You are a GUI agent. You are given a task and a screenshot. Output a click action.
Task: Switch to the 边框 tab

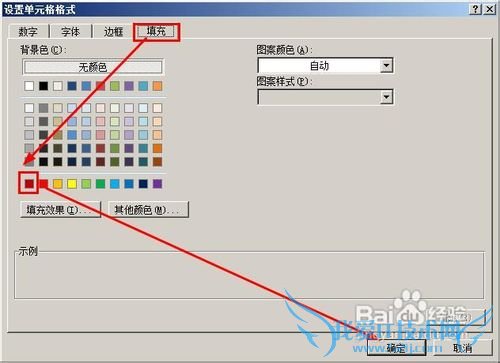tap(113, 32)
